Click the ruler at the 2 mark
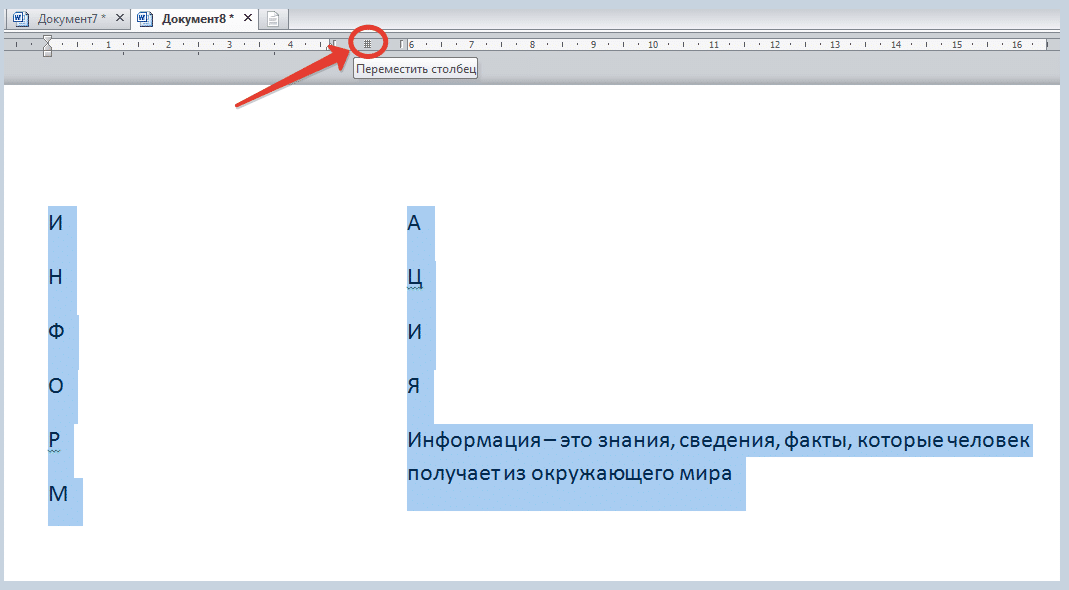The width and height of the screenshot is (1069, 590). pos(168,44)
